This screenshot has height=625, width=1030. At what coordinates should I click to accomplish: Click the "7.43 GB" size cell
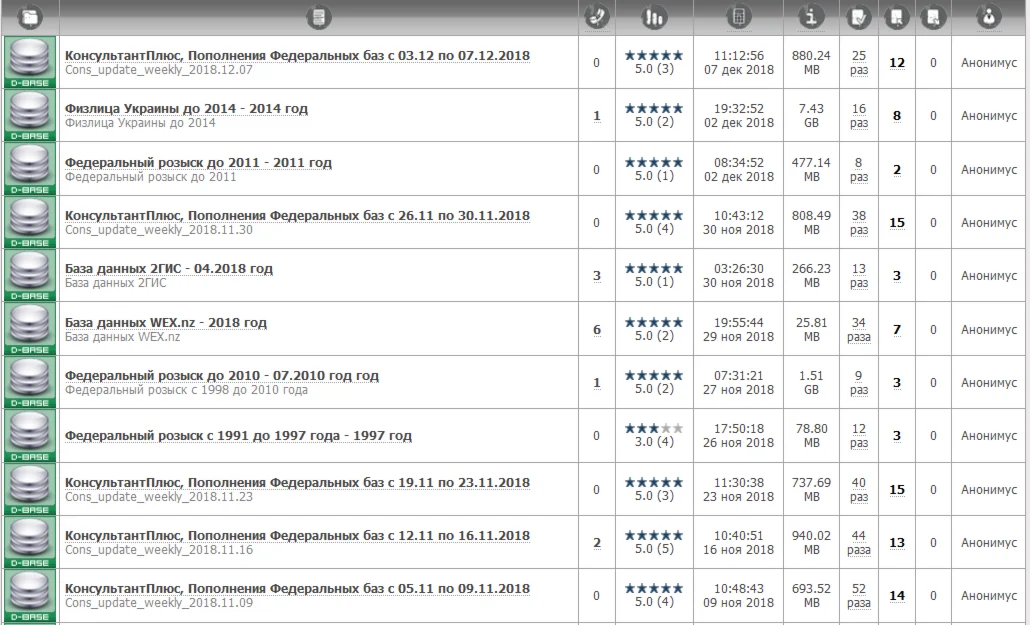[811, 116]
